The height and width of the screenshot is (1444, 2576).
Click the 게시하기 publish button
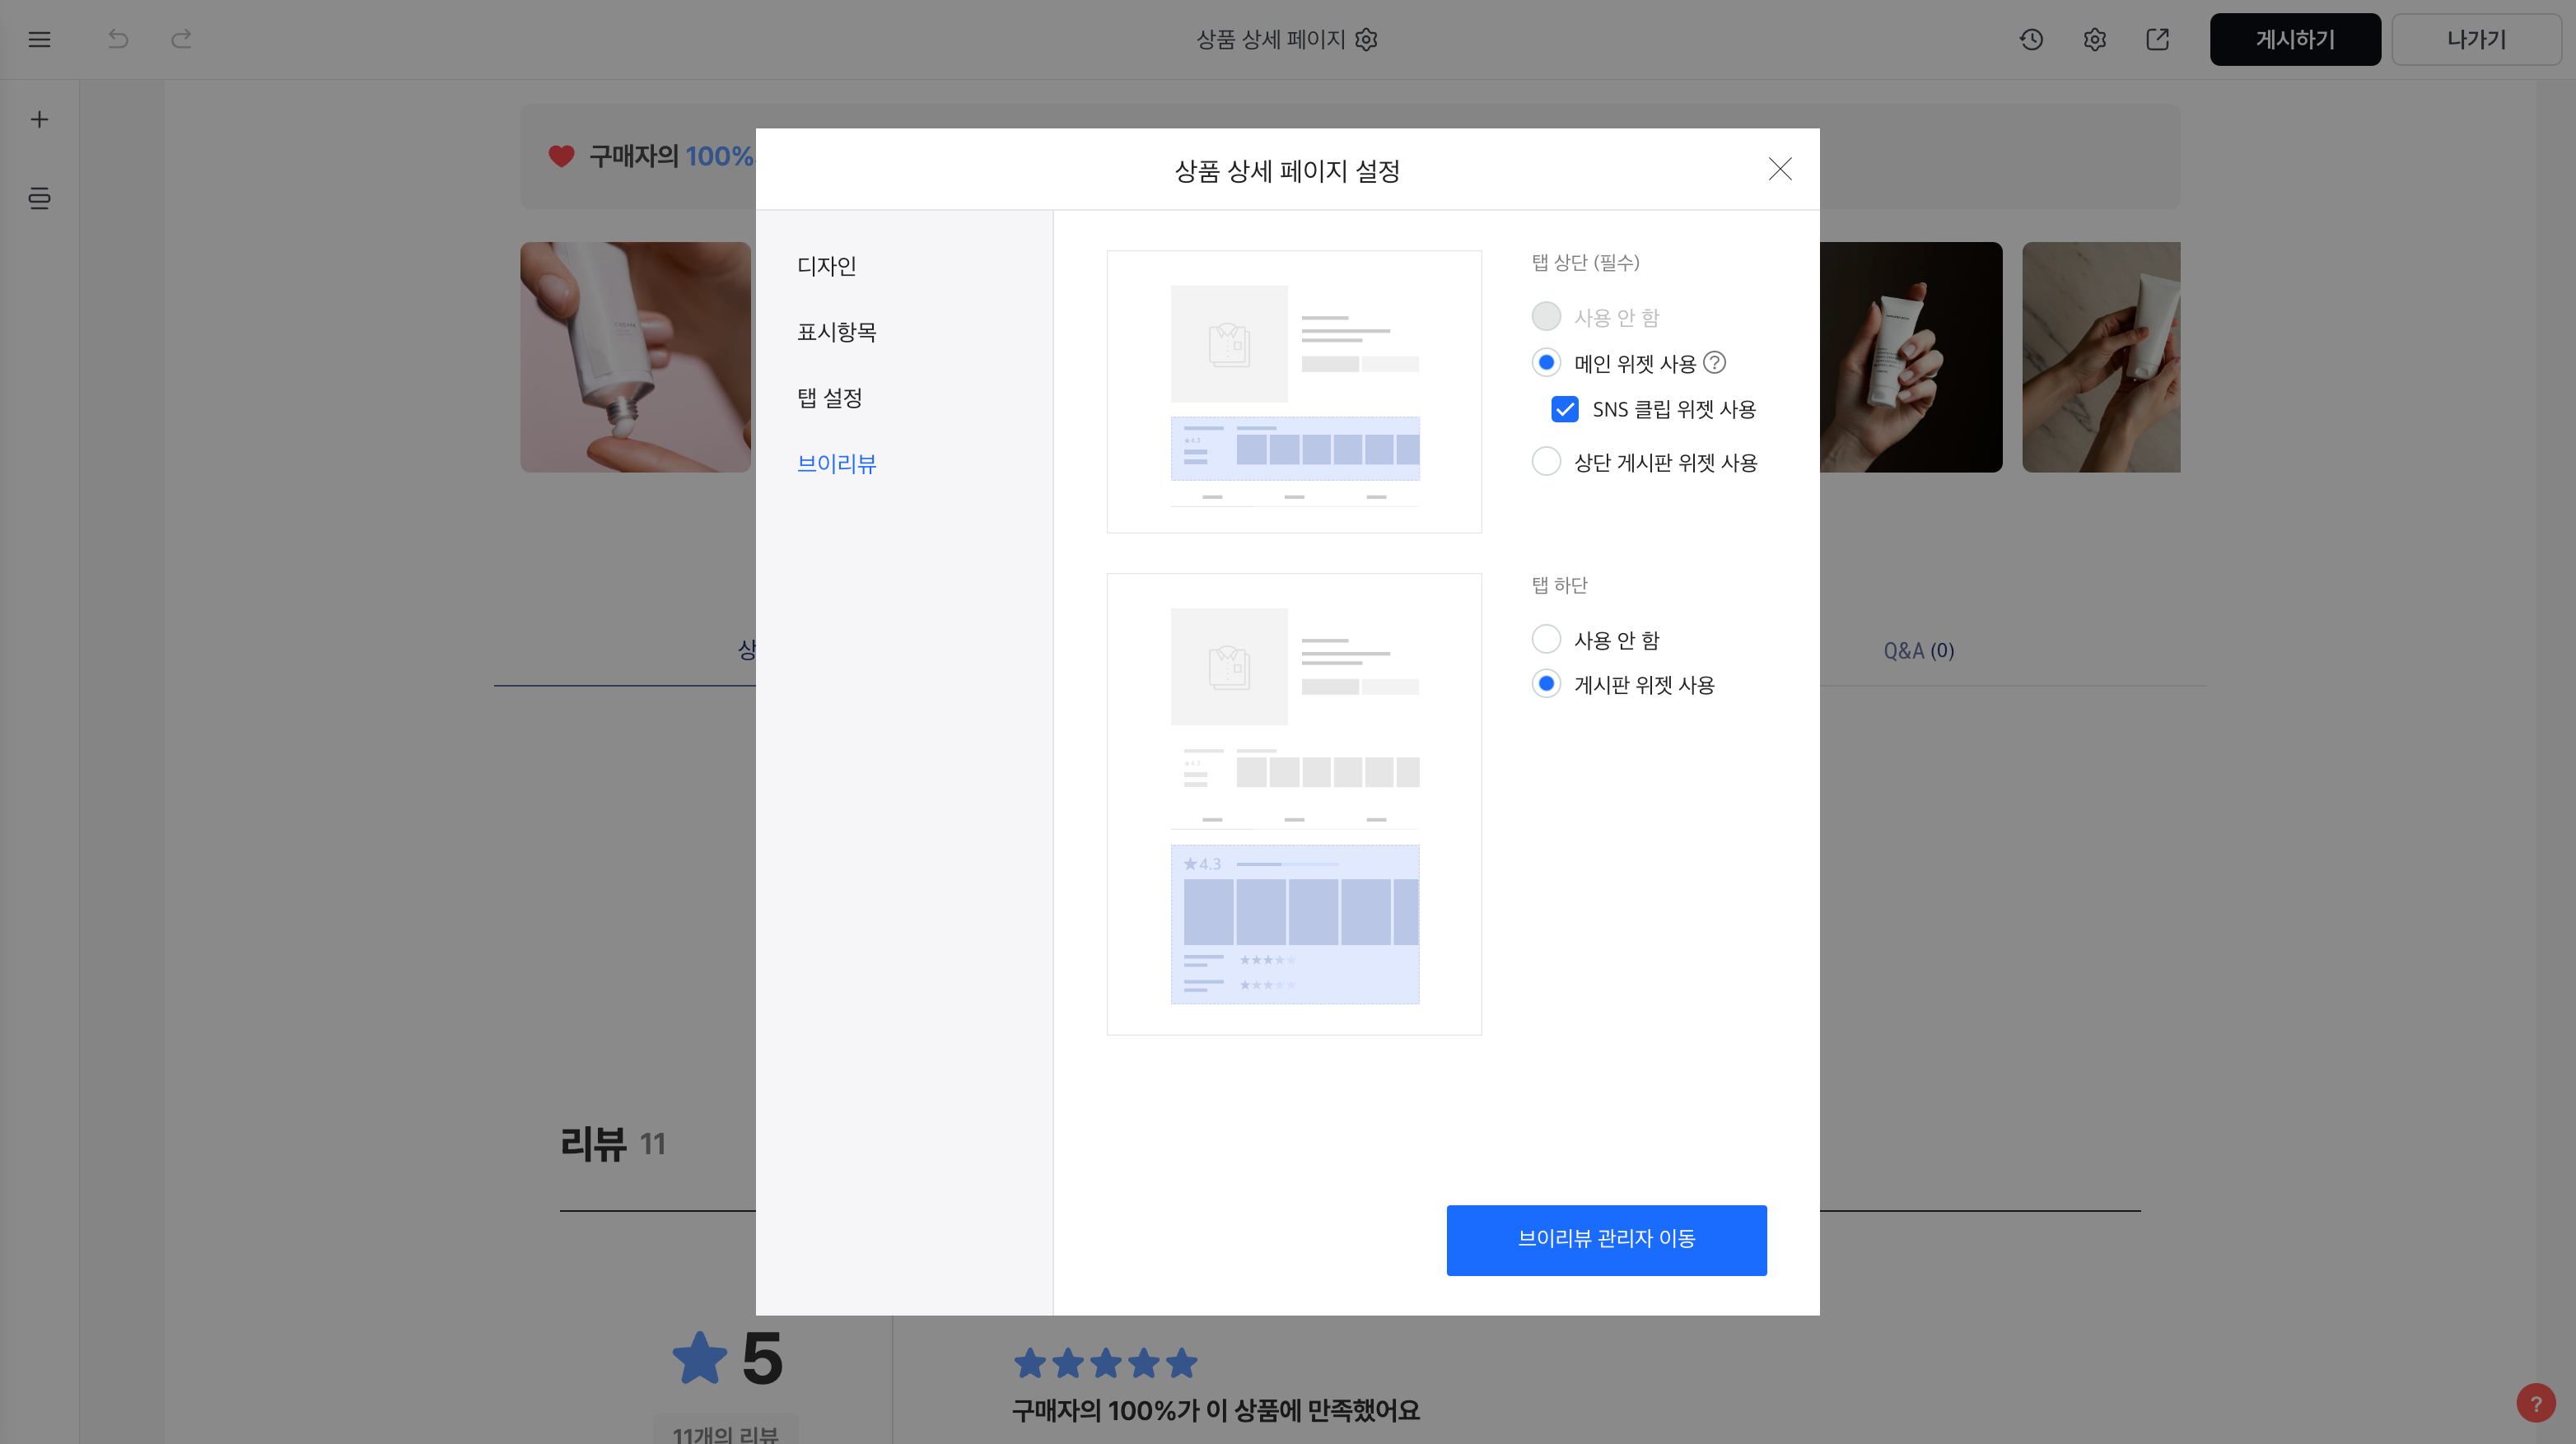click(x=2294, y=39)
